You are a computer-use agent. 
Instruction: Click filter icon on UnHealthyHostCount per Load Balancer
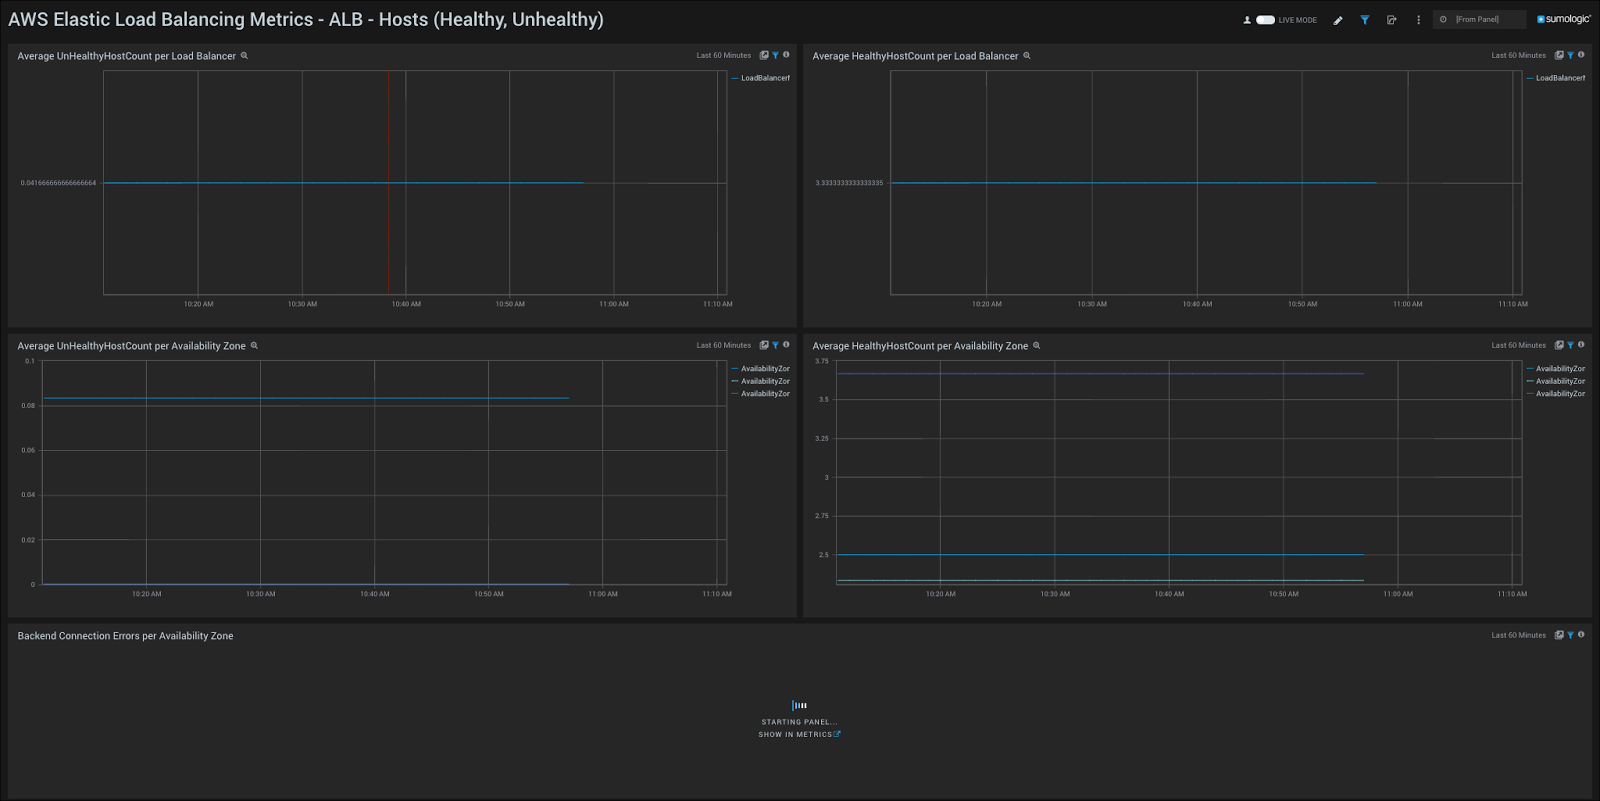tap(775, 55)
